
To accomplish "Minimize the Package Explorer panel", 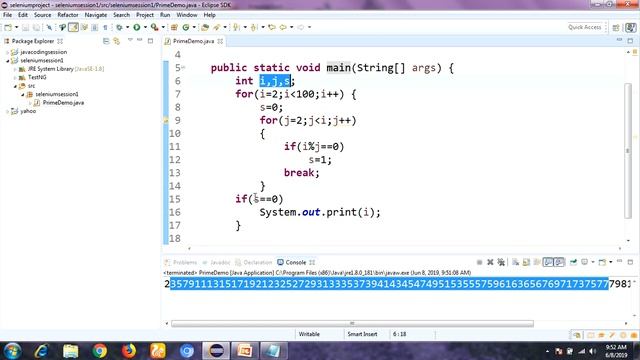I will click(x=140, y=40).
